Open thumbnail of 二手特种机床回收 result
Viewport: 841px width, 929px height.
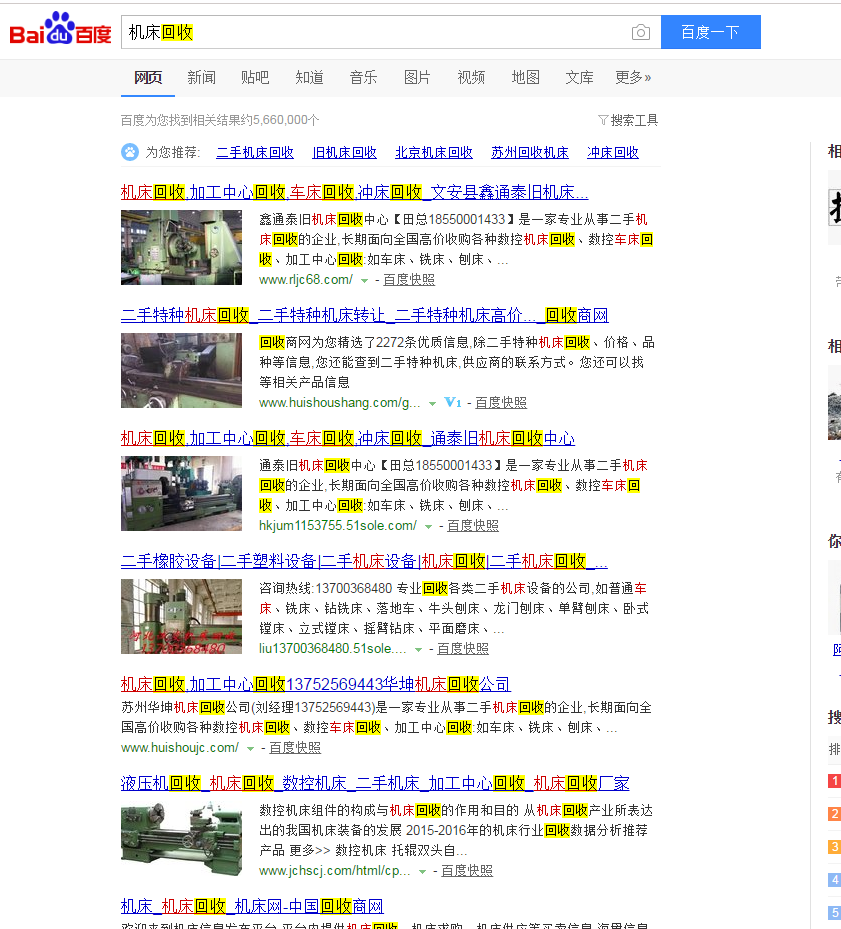click(x=181, y=370)
